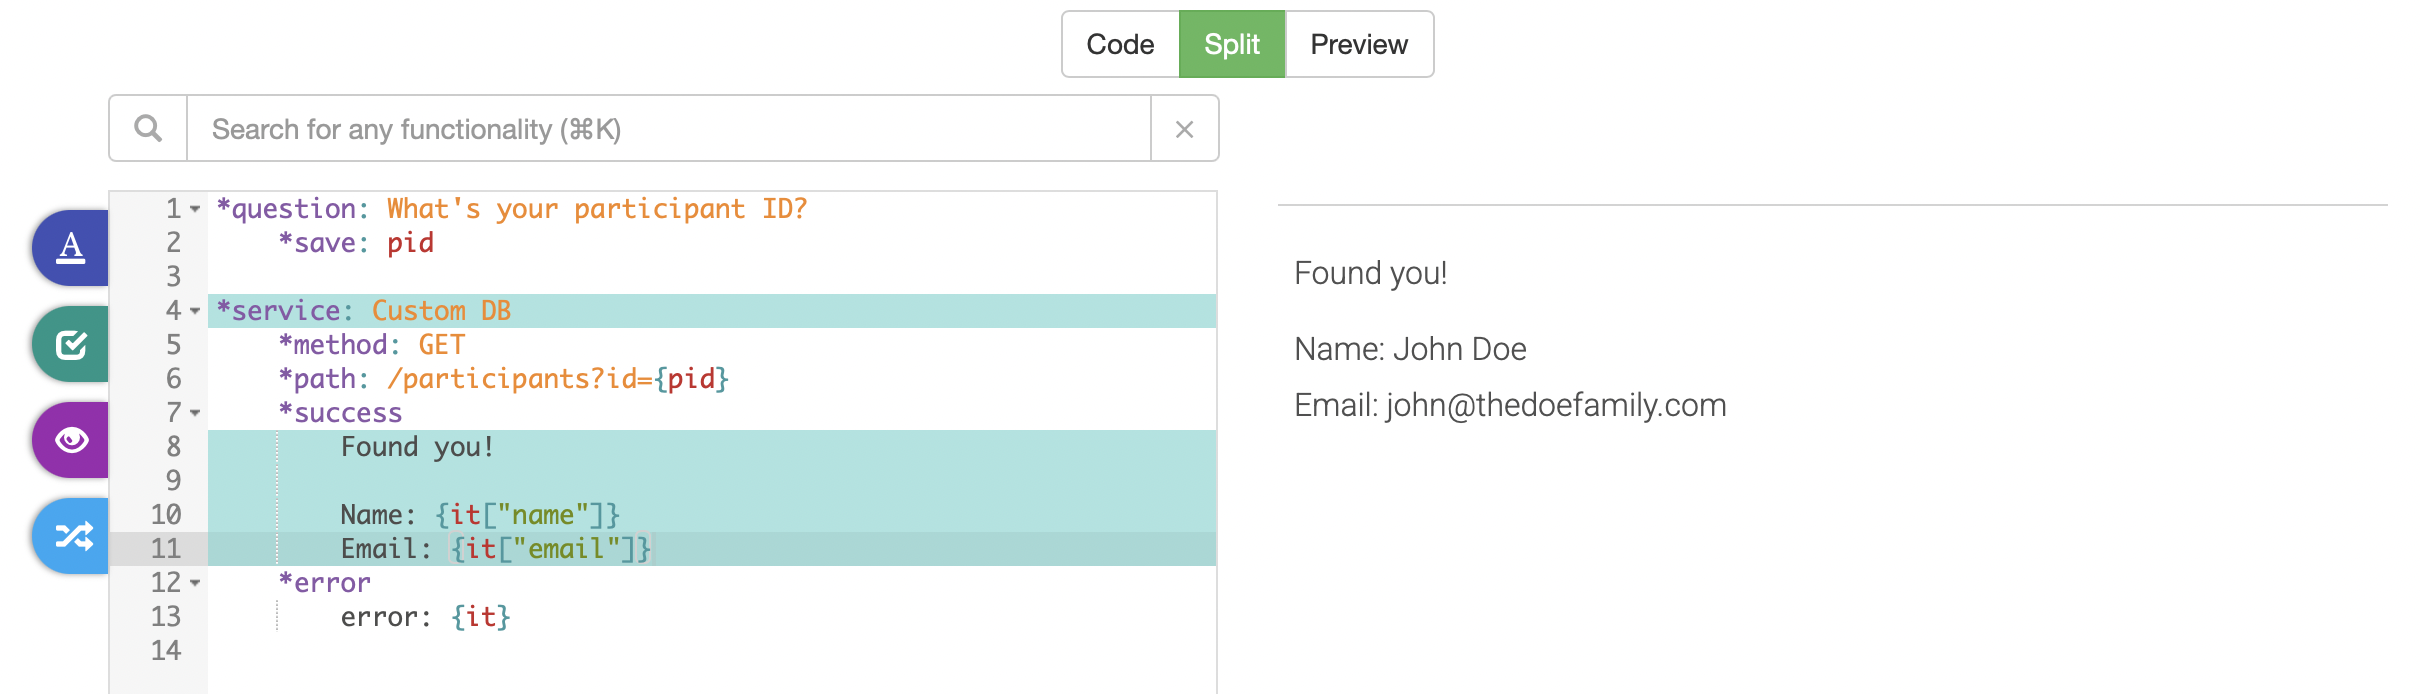Click 'Custom DB' in the service line
This screenshot has width=2420, height=694.
click(x=441, y=311)
